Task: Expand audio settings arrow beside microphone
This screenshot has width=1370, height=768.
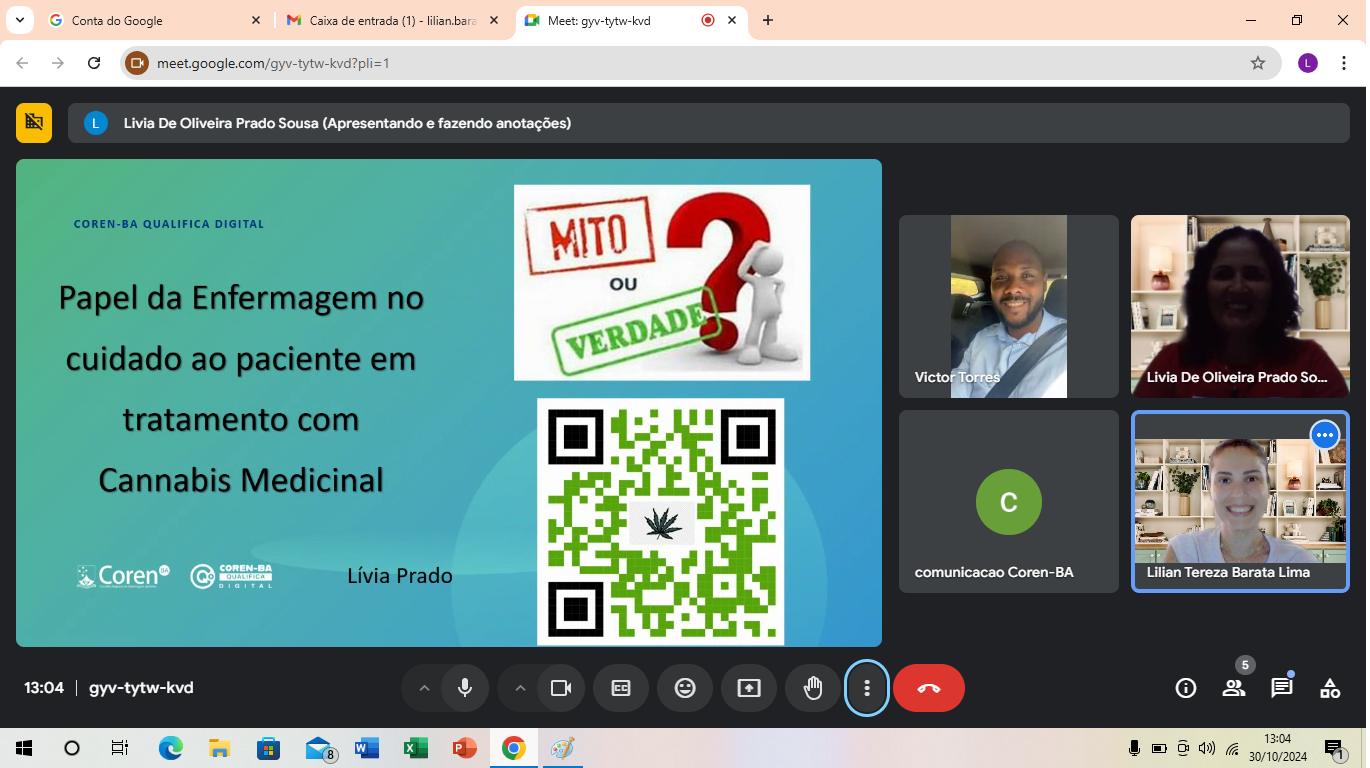Action: (x=424, y=688)
